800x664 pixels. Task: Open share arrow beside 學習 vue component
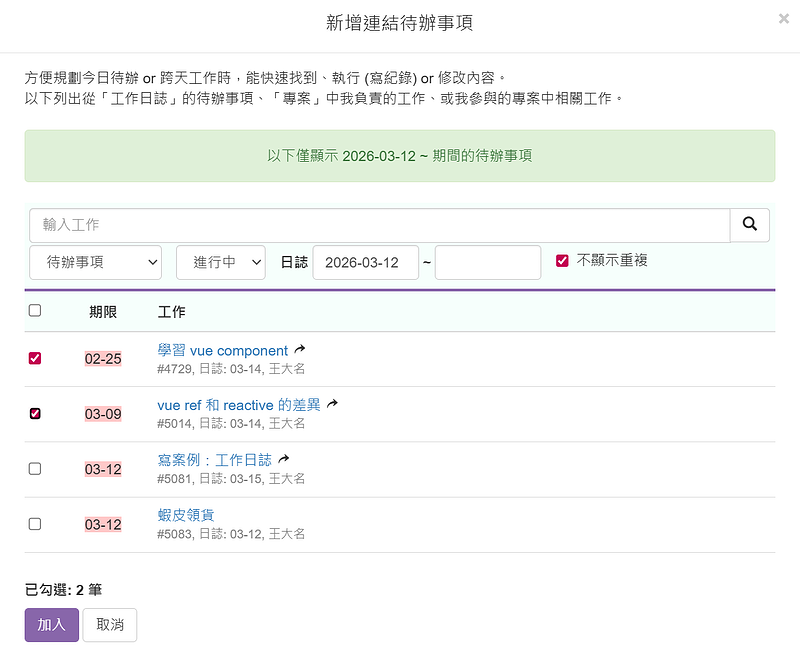299,350
